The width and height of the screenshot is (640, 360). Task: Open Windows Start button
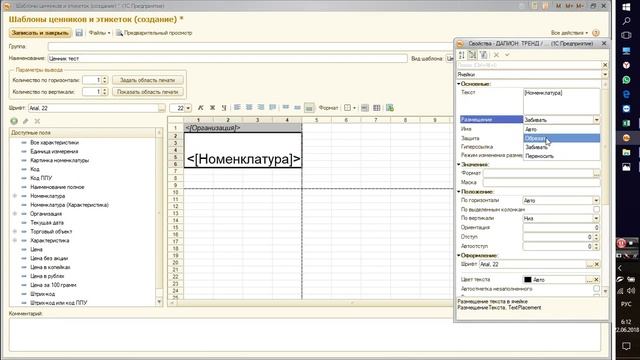626,7
